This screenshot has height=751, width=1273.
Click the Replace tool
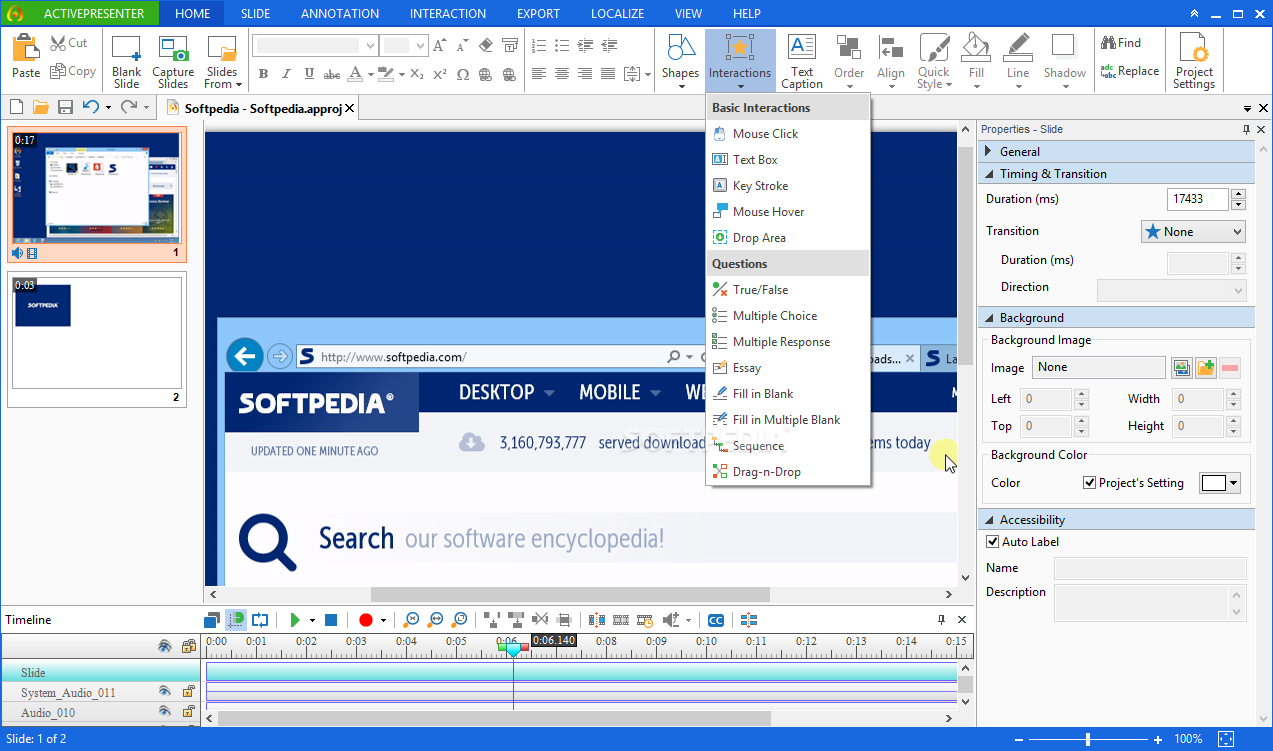(1130, 71)
